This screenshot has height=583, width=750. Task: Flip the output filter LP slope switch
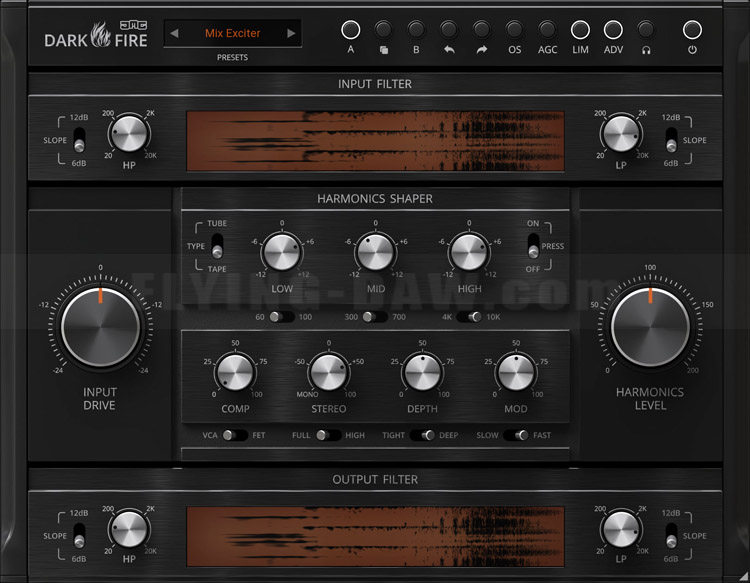tap(671, 536)
